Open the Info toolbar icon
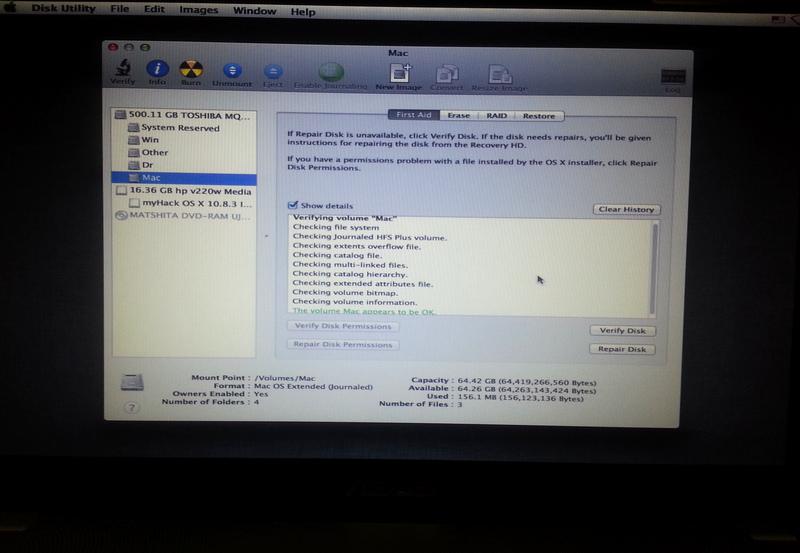Viewport: 800px width, 553px height. [157, 72]
